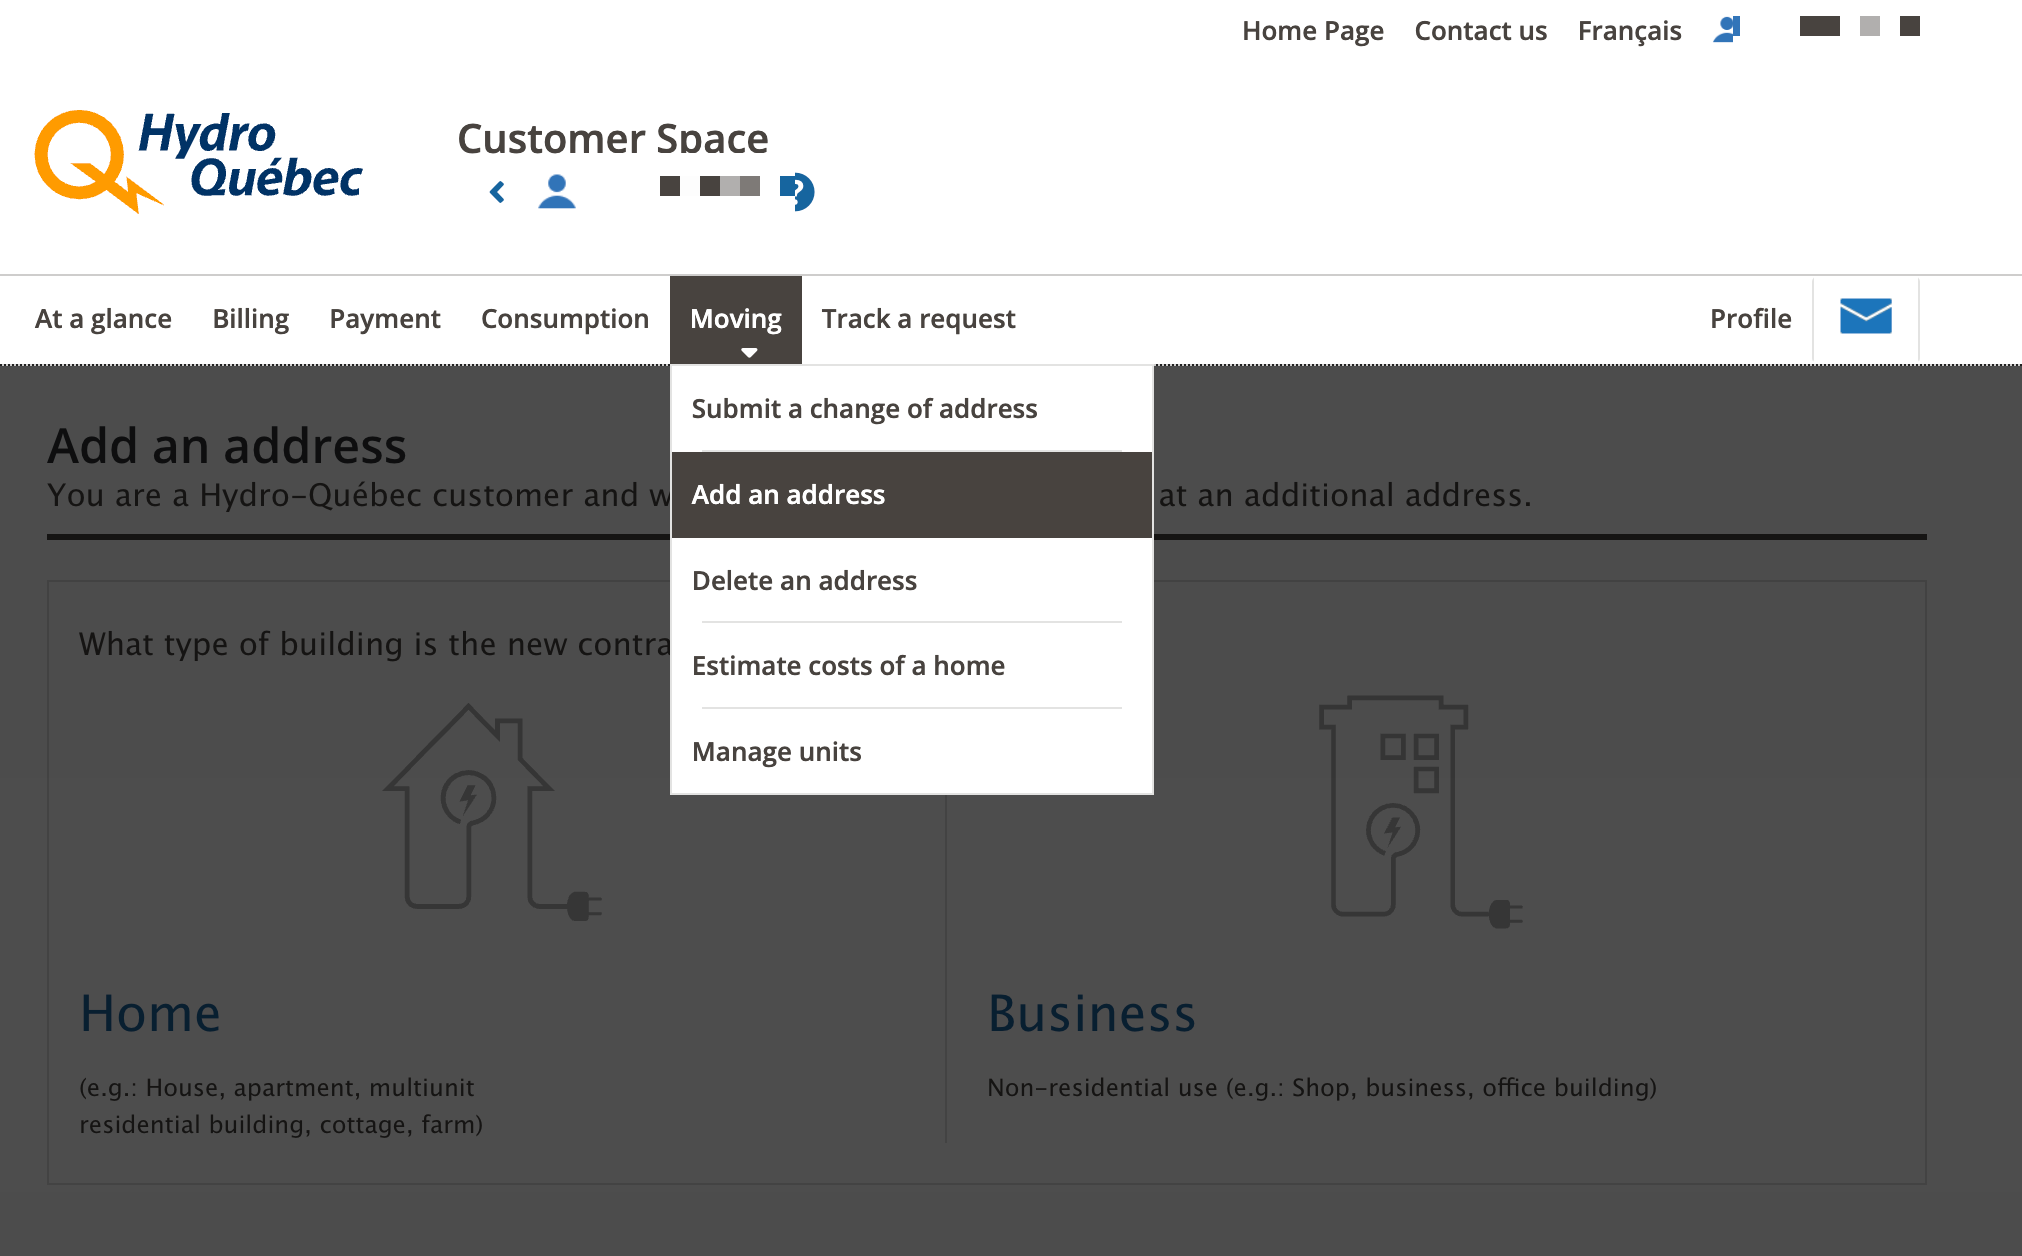Open the Profile tab

[x=1750, y=319]
